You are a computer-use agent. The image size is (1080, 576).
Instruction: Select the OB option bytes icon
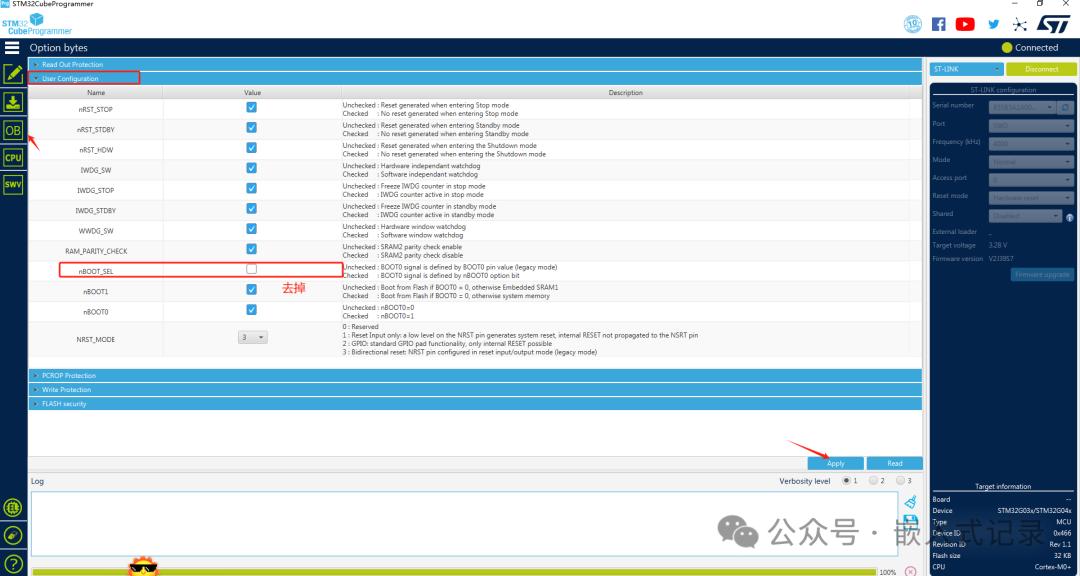coord(13,130)
